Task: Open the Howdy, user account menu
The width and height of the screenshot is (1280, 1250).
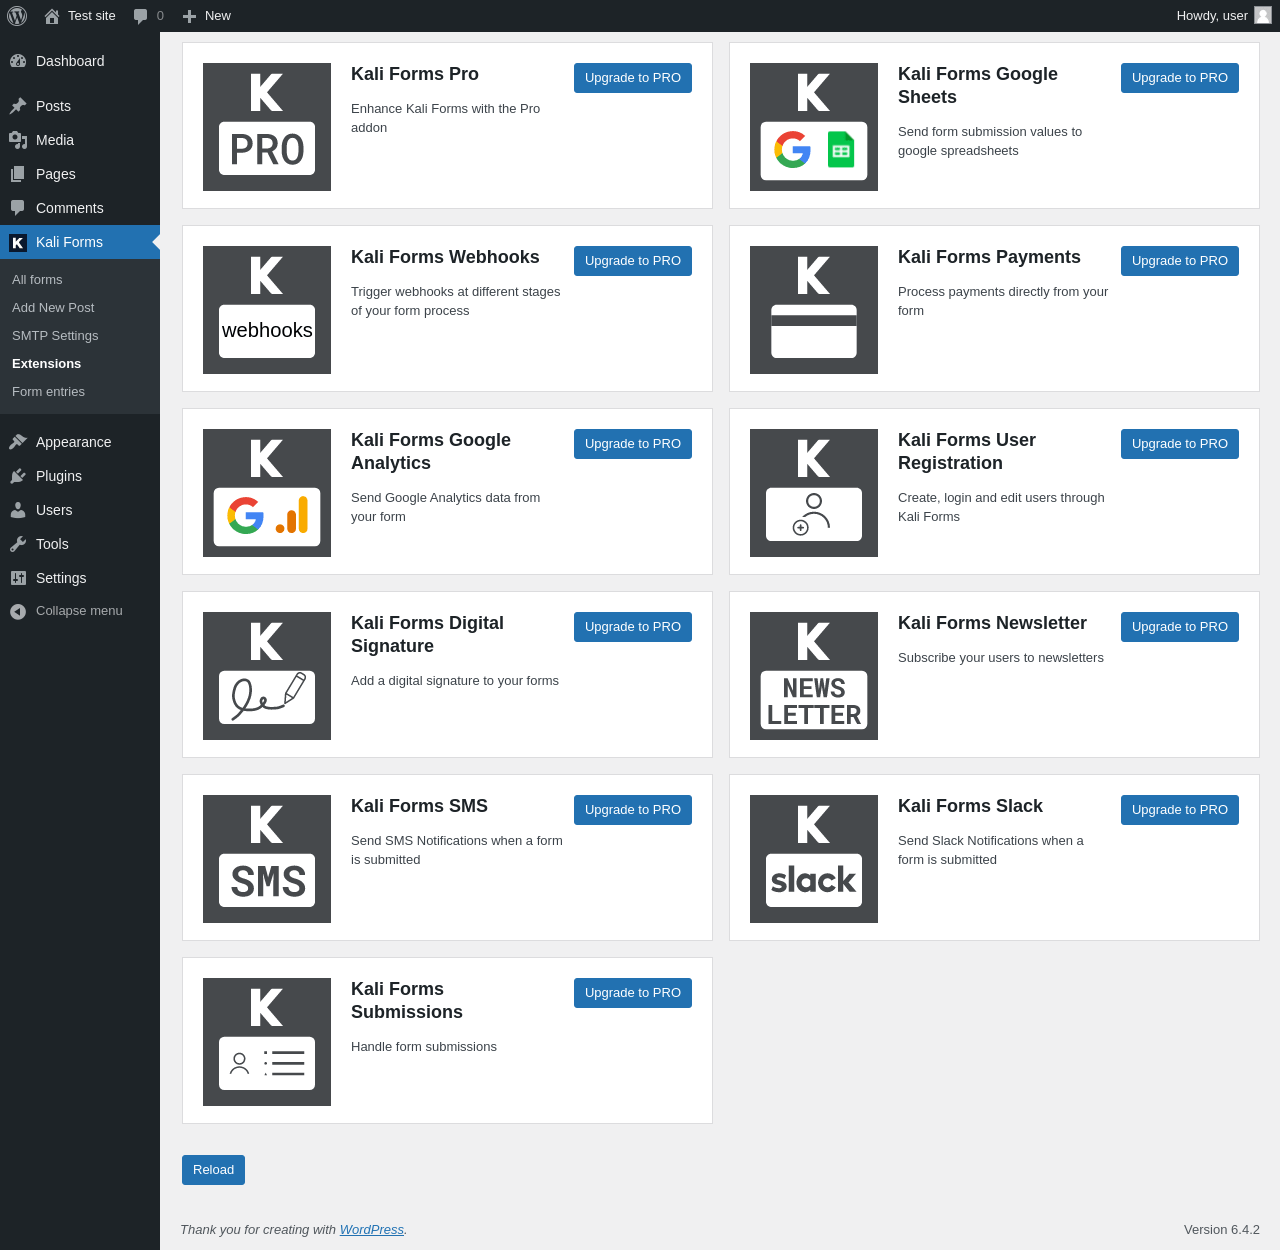Action: click(1224, 16)
